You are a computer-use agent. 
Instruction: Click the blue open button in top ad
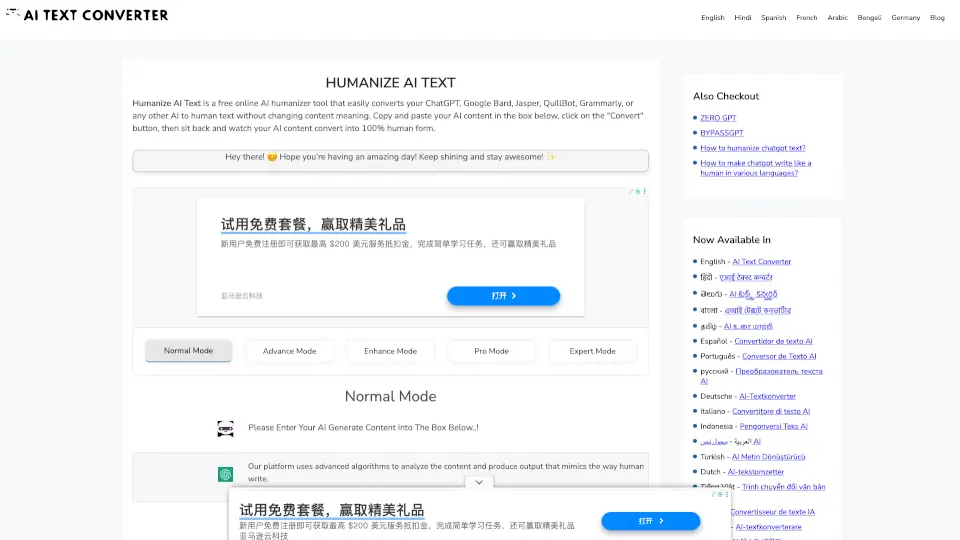click(x=503, y=296)
